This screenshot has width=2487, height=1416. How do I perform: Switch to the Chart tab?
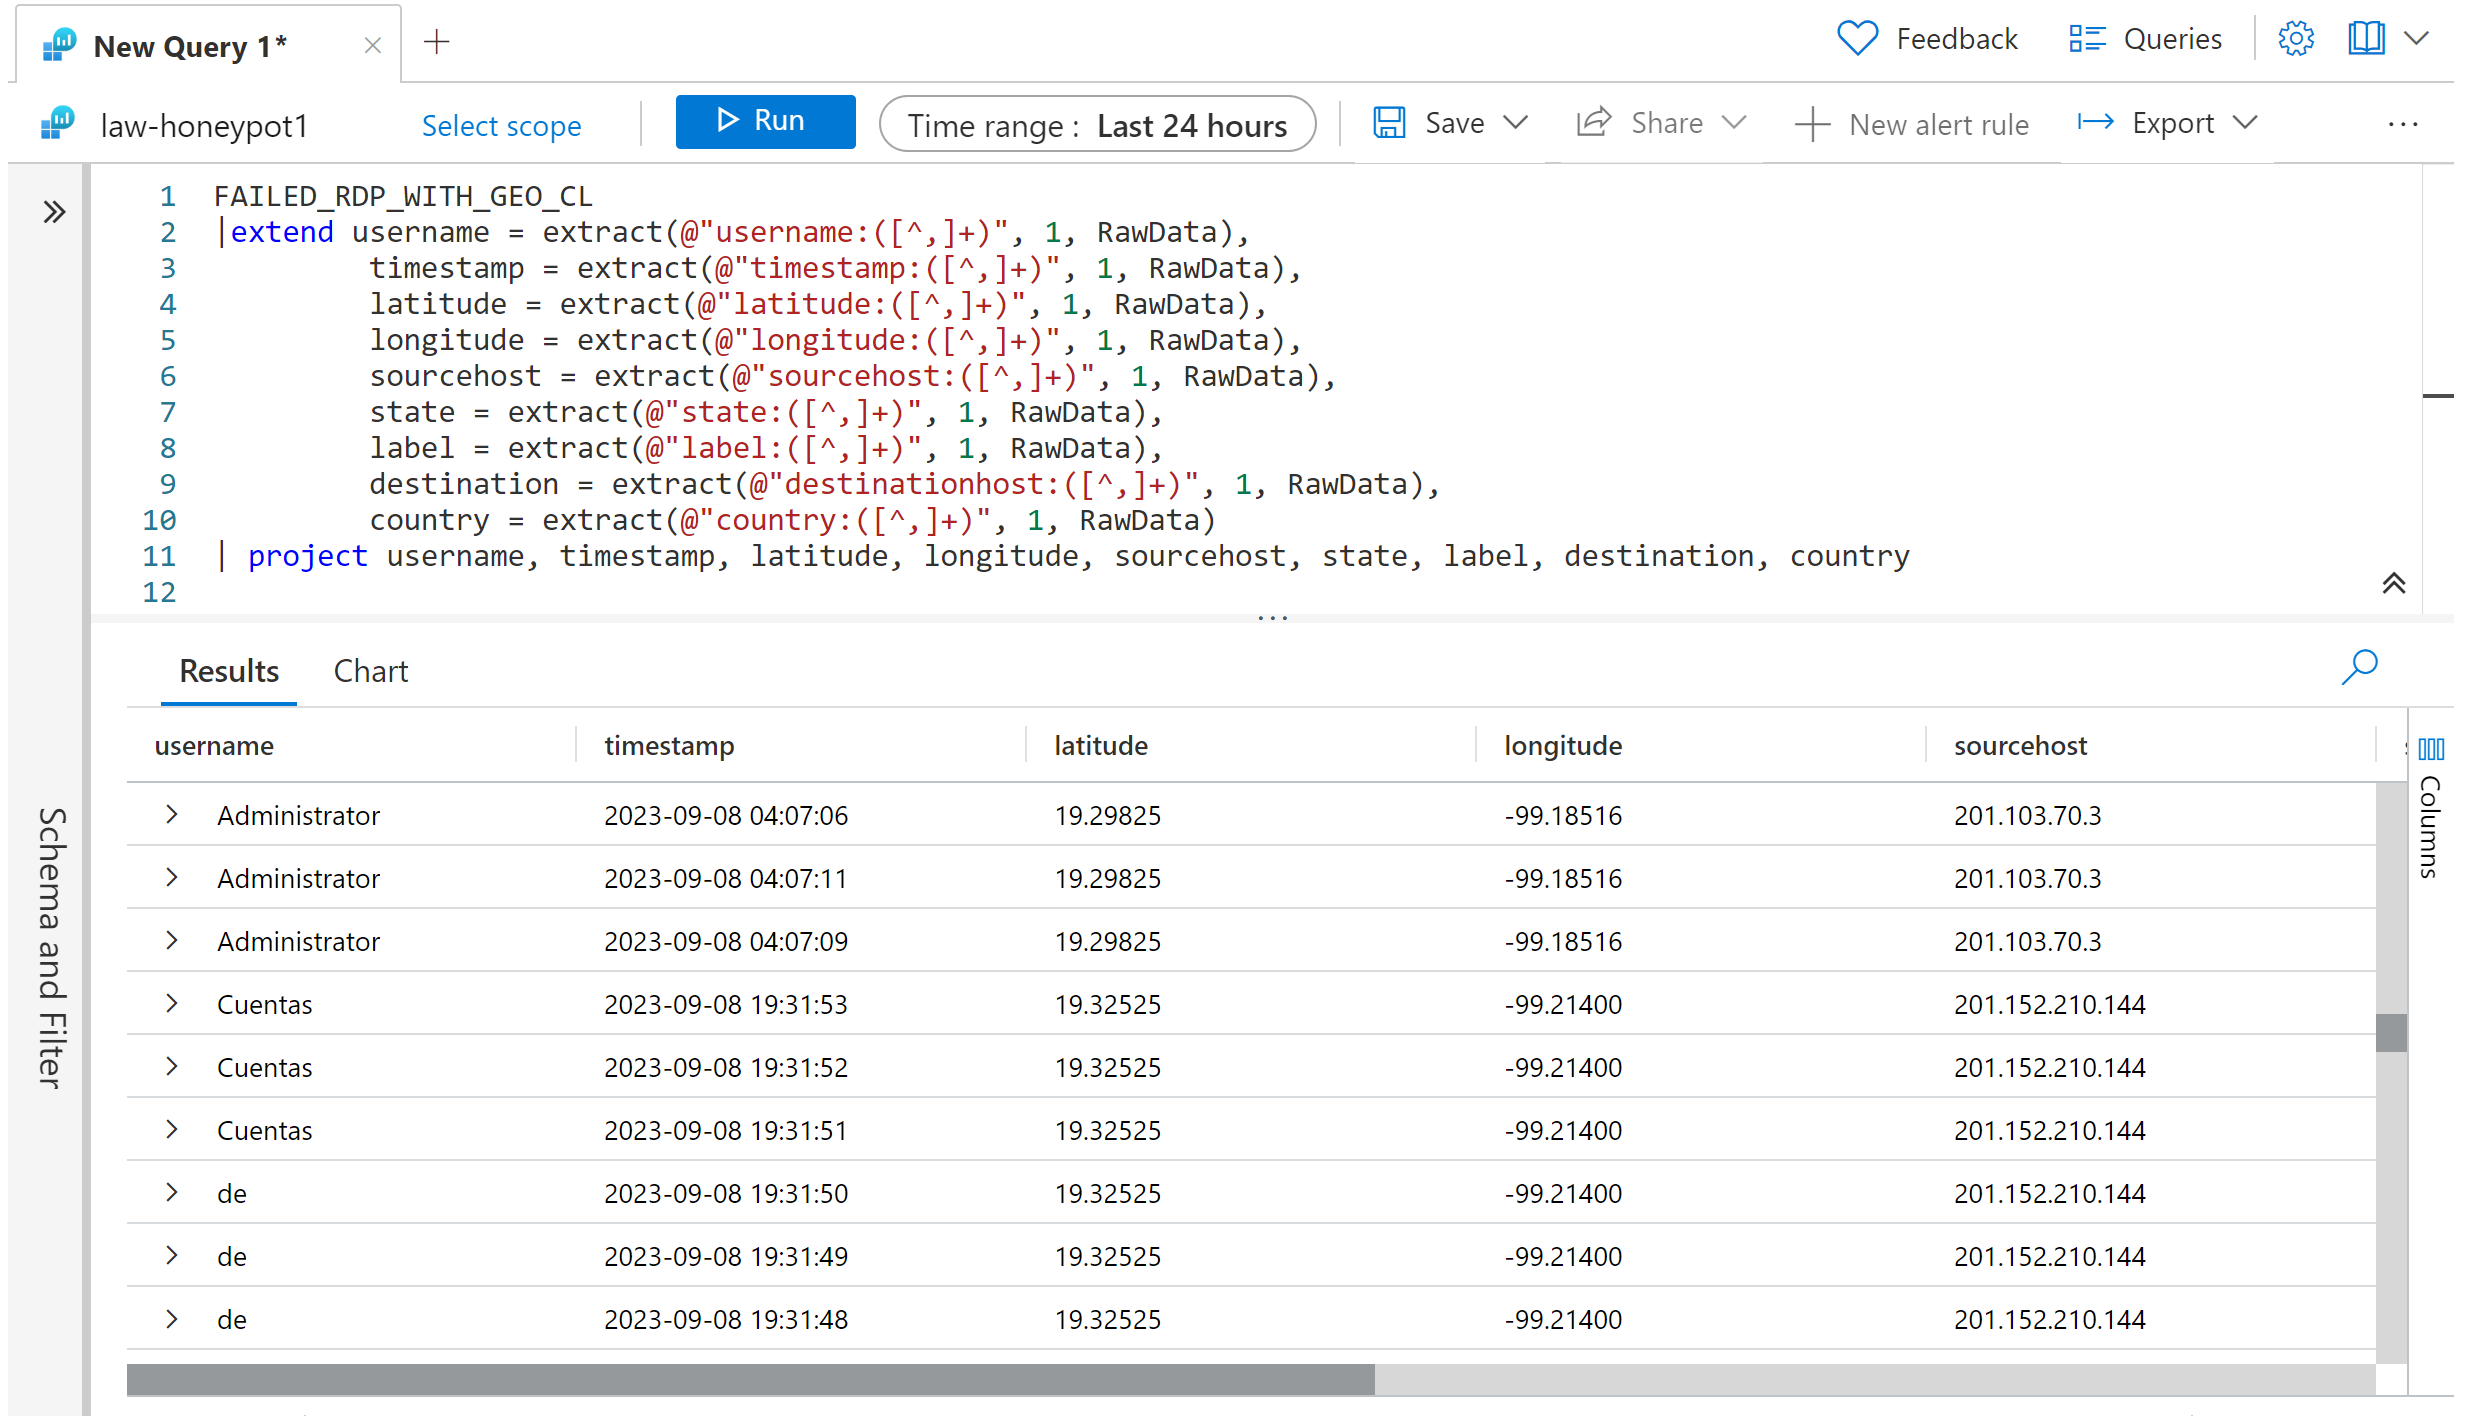[x=370, y=671]
